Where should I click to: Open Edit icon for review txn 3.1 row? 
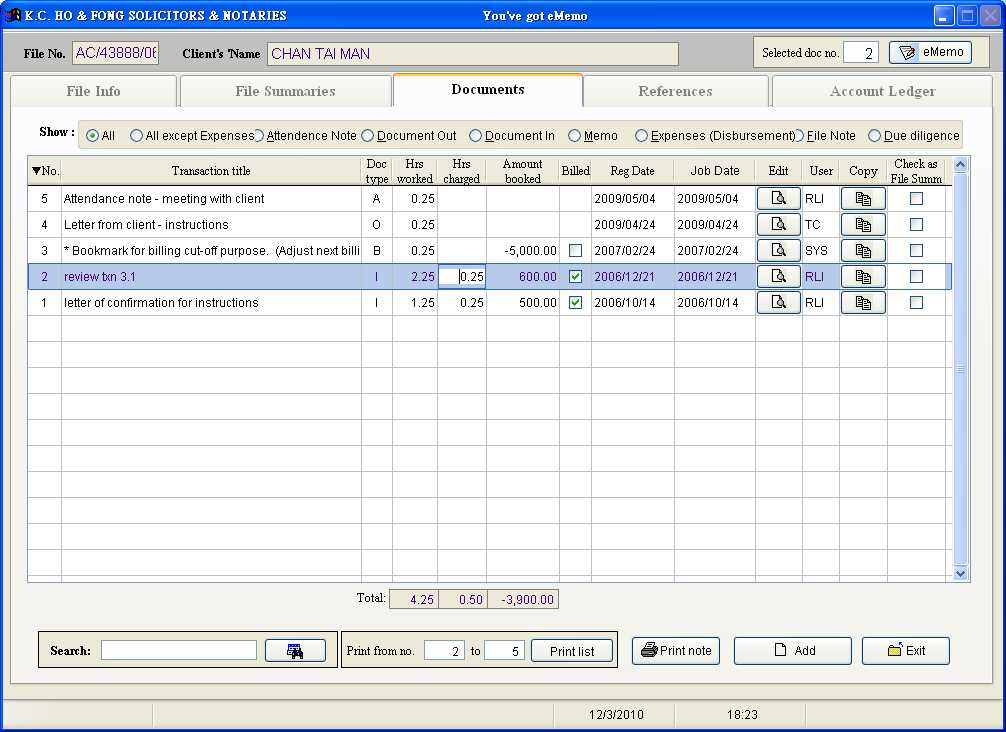coord(778,277)
